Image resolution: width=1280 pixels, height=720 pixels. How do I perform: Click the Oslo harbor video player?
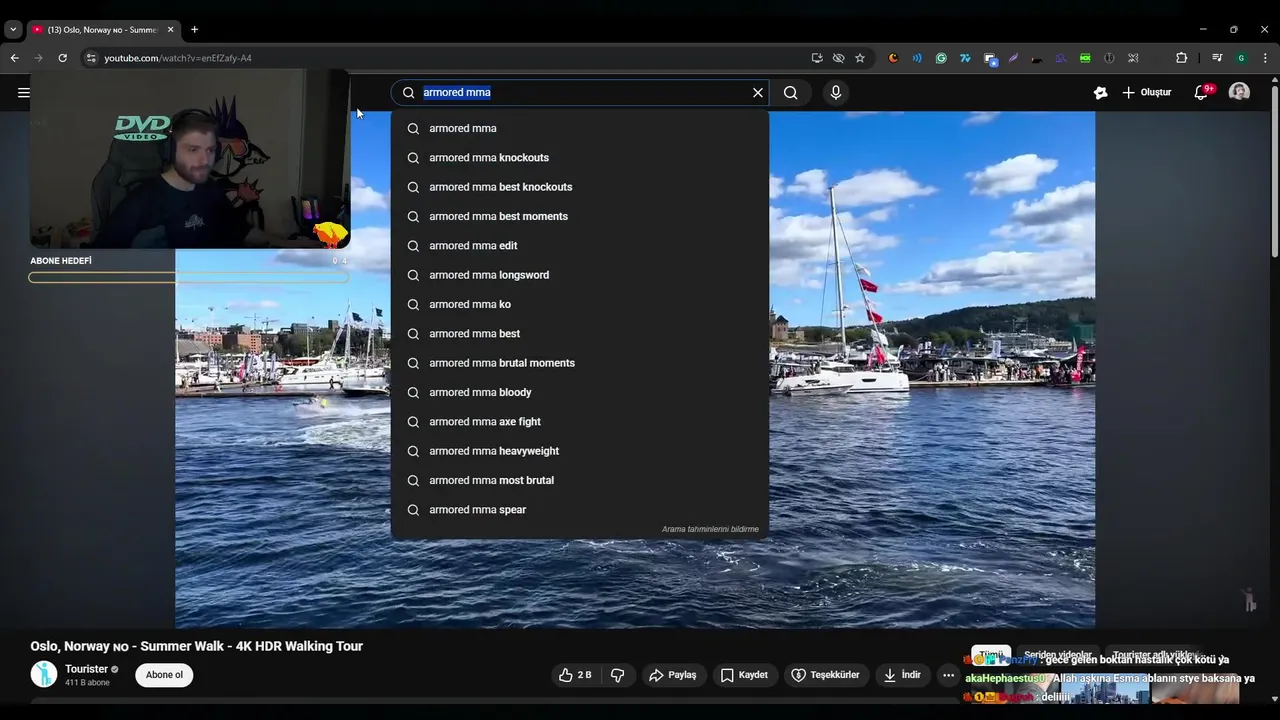(635, 370)
